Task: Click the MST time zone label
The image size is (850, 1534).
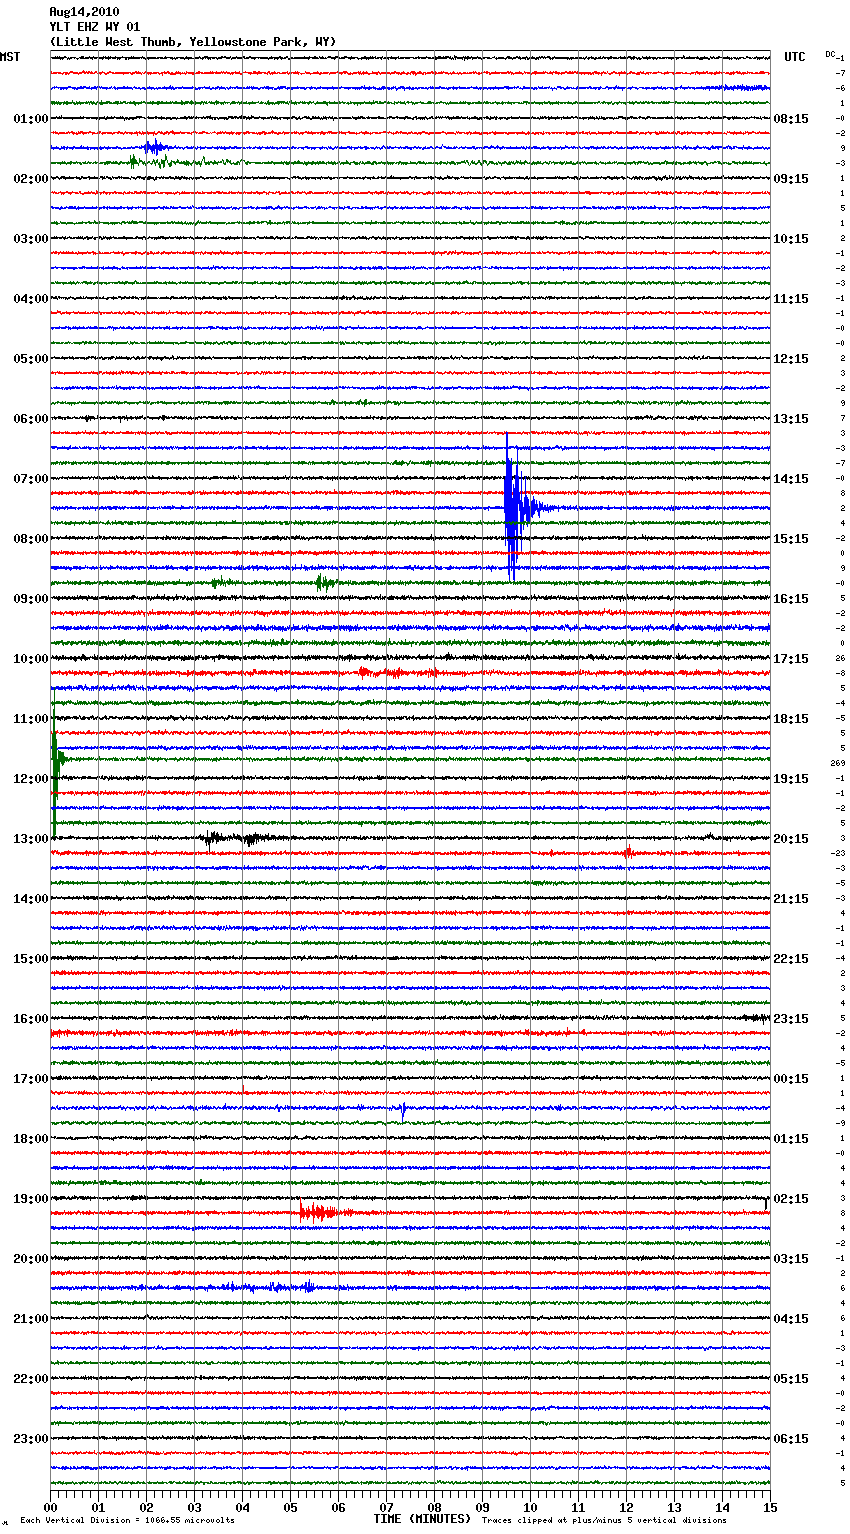Action: coord(10,57)
